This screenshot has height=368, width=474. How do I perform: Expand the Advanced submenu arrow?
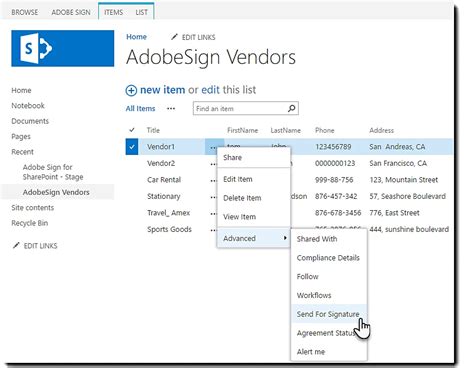[x=285, y=238]
